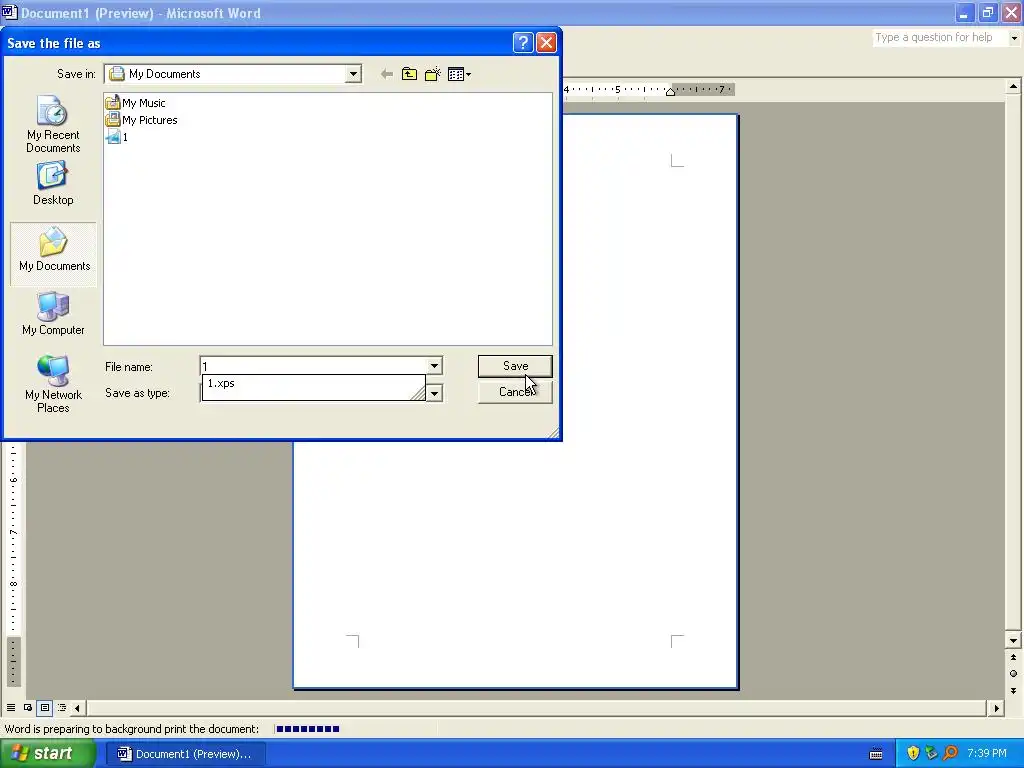Select the My Pictures folder
Screen dimensions: 1024x768
click(x=142, y=120)
